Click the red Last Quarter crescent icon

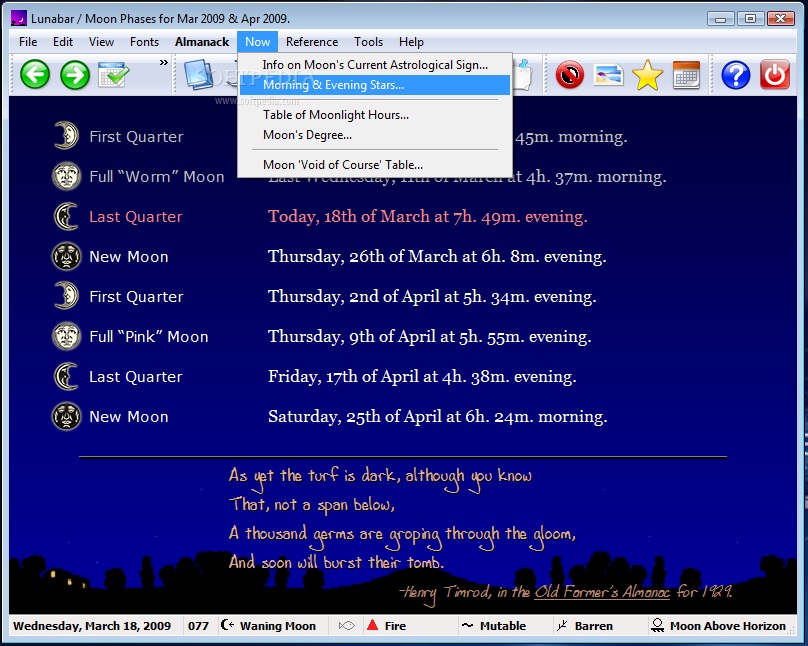point(66,216)
